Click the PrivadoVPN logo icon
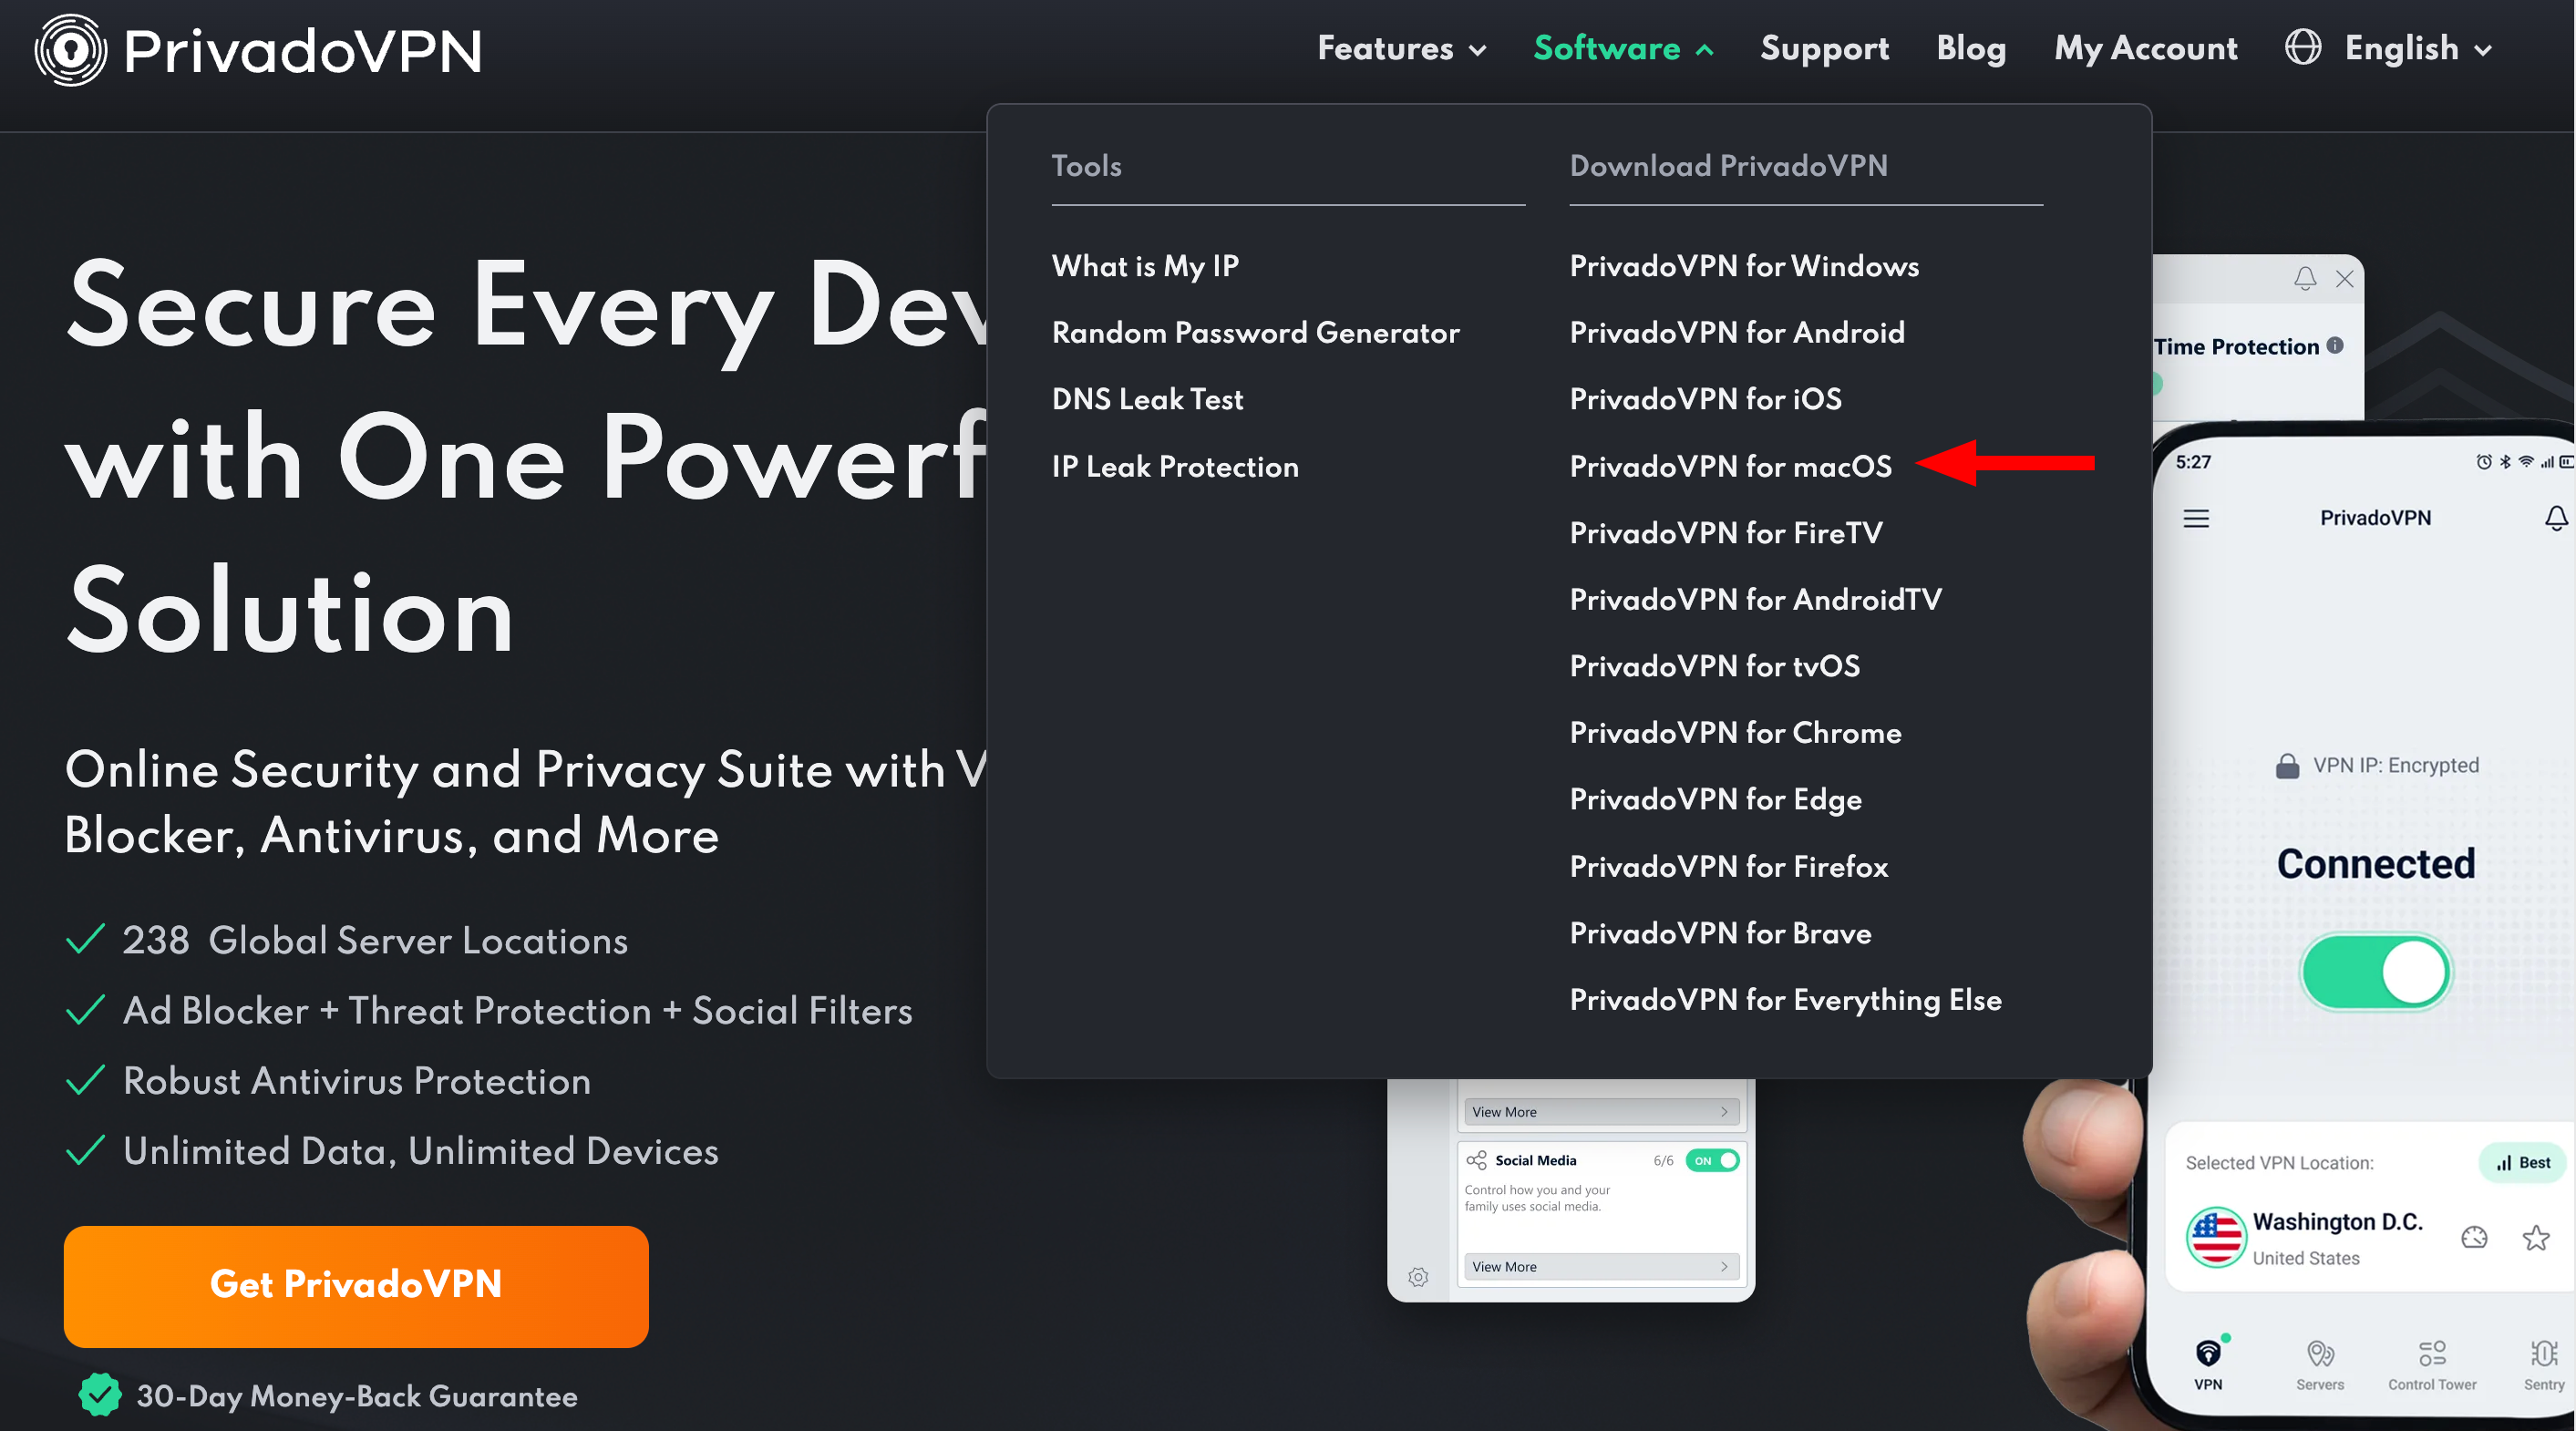Image resolution: width=2576 pixels, height=1431 pixels. point(70,50)
